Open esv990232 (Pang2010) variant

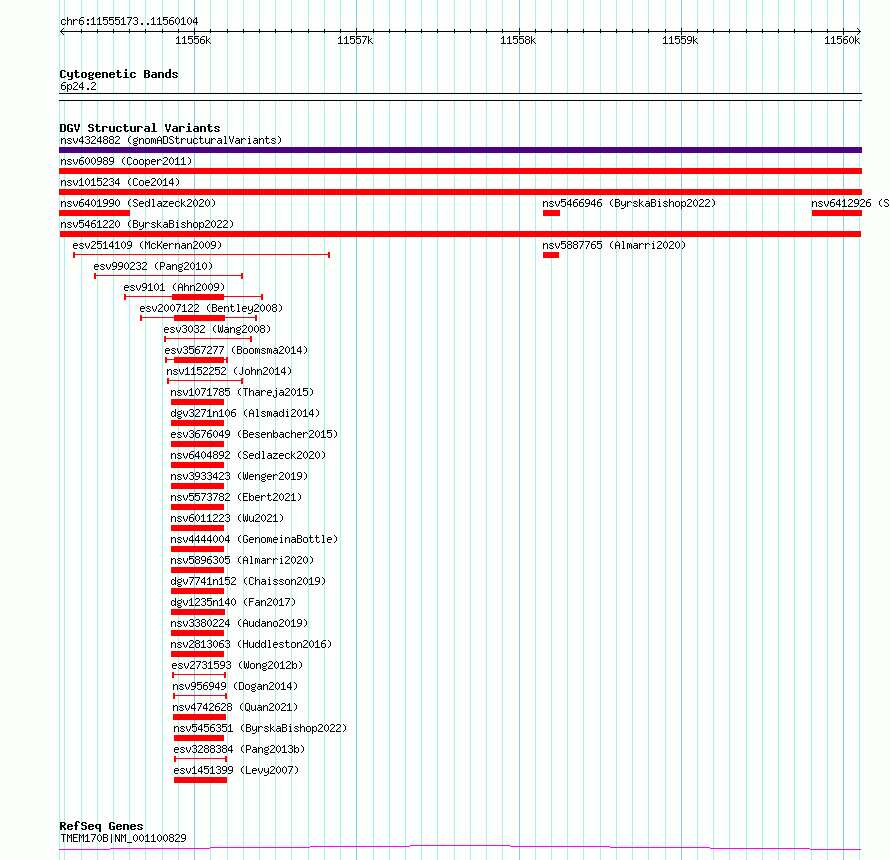point(153,266)
